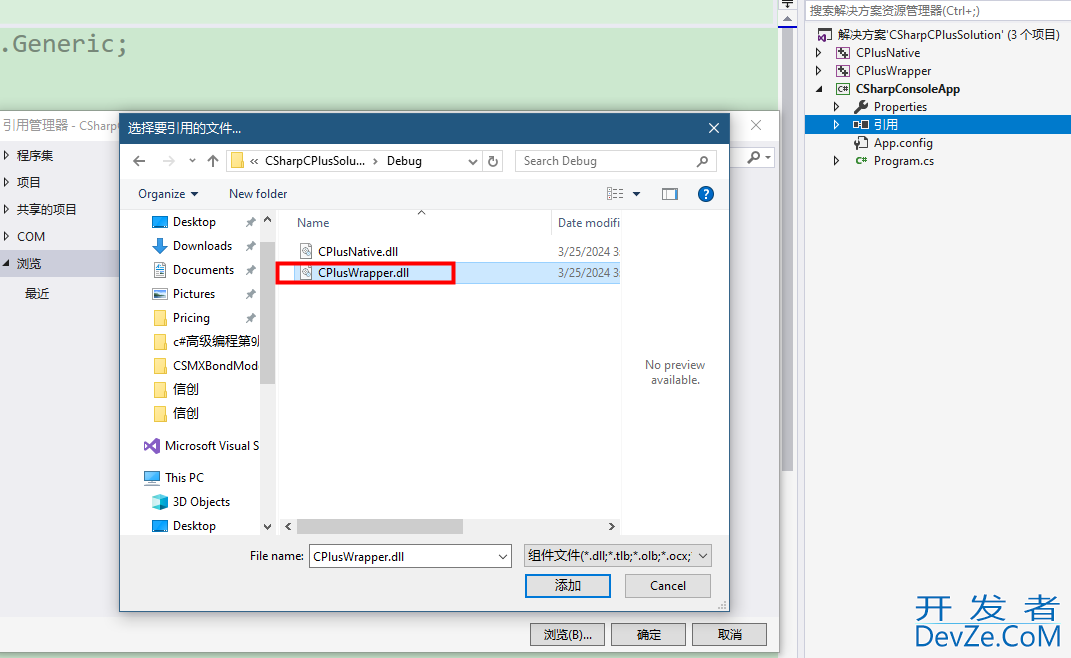Click search icon in reference manager
This screenshot has height=658, width=1071.
pos(753,157)
